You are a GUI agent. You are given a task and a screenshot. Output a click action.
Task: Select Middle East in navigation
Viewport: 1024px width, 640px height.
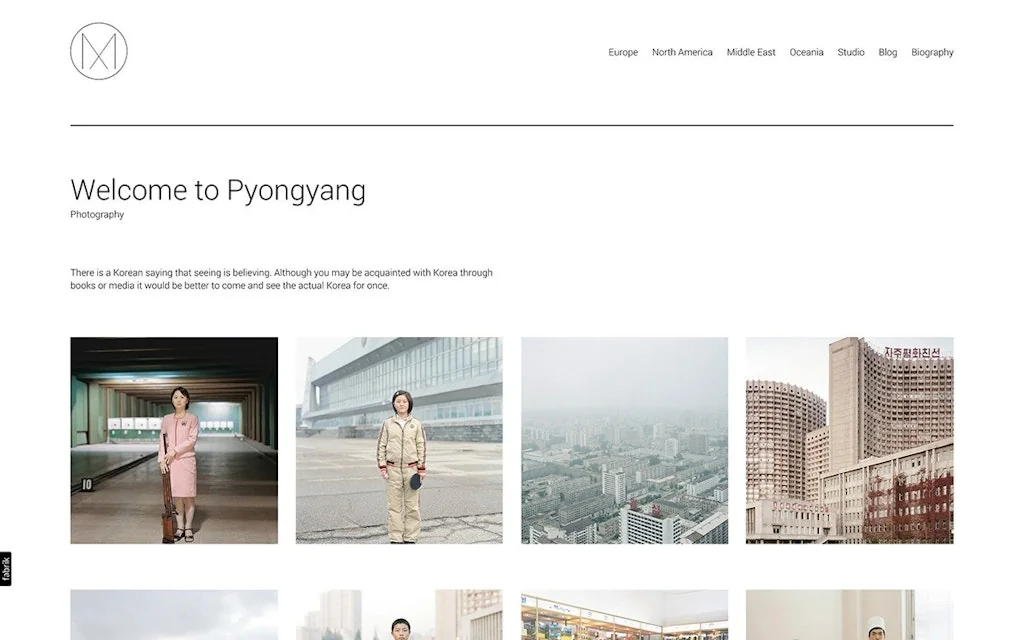coord(751,52)
